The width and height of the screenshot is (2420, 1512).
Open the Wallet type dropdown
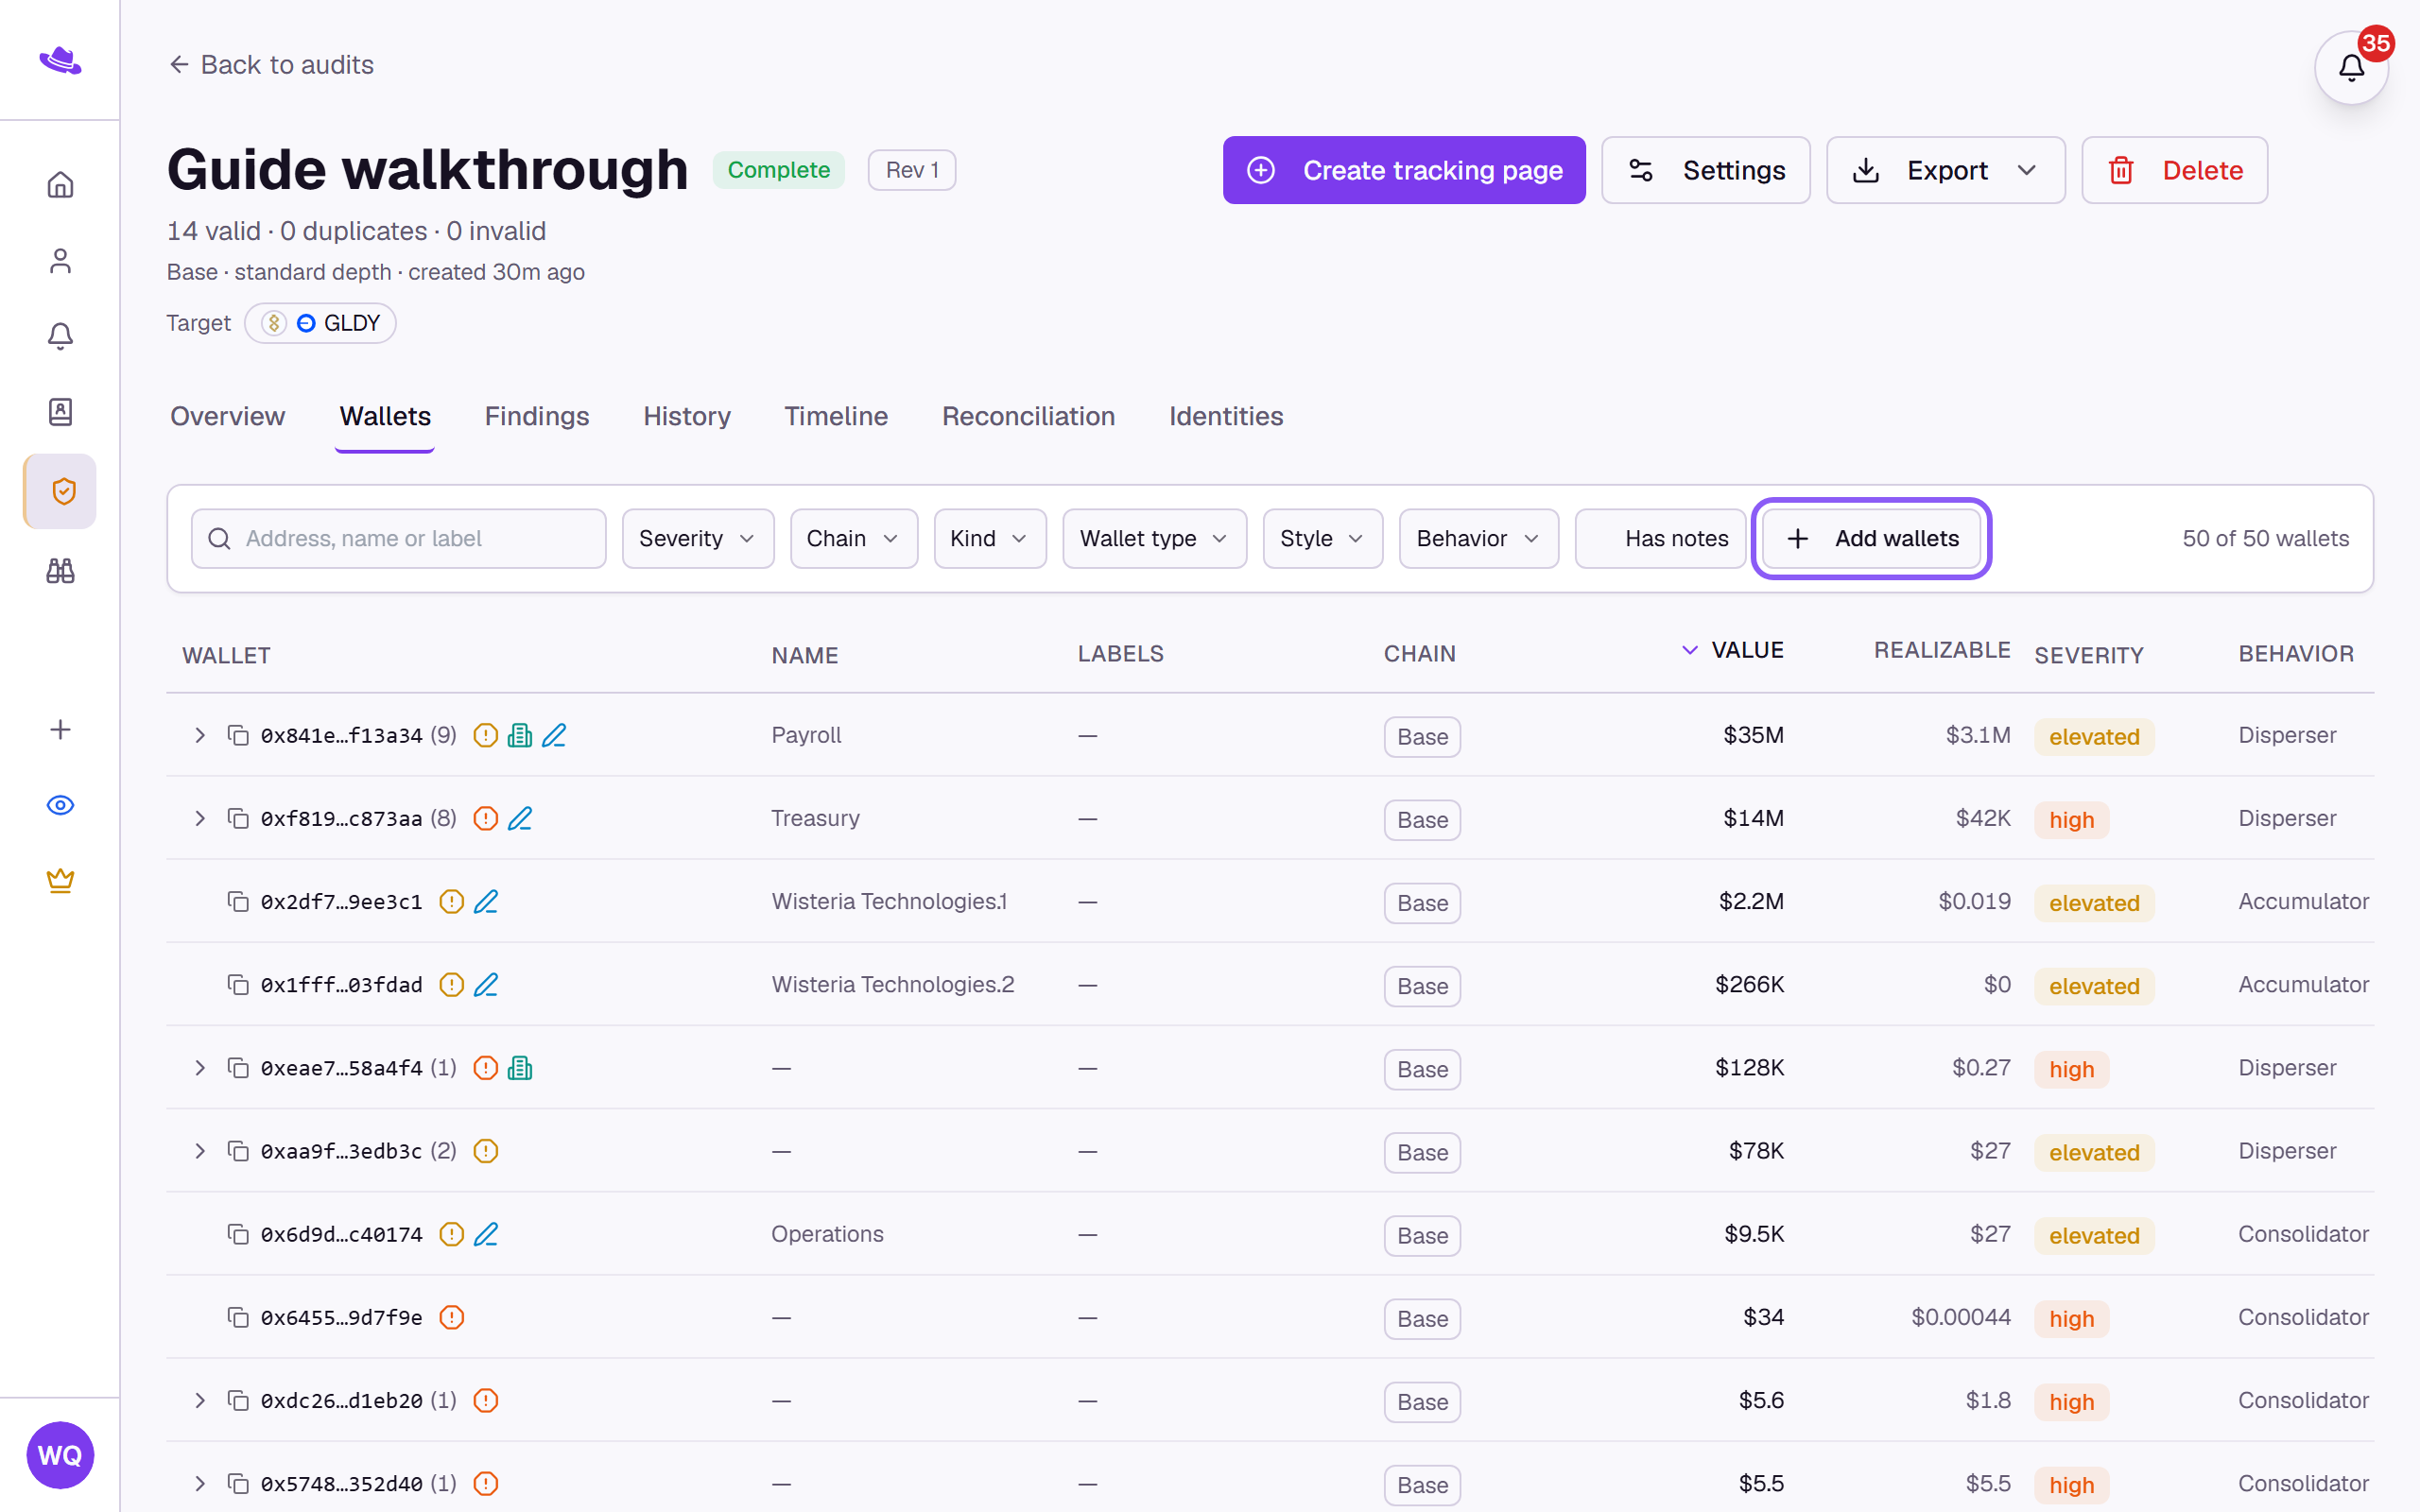tap(1154, 539)
